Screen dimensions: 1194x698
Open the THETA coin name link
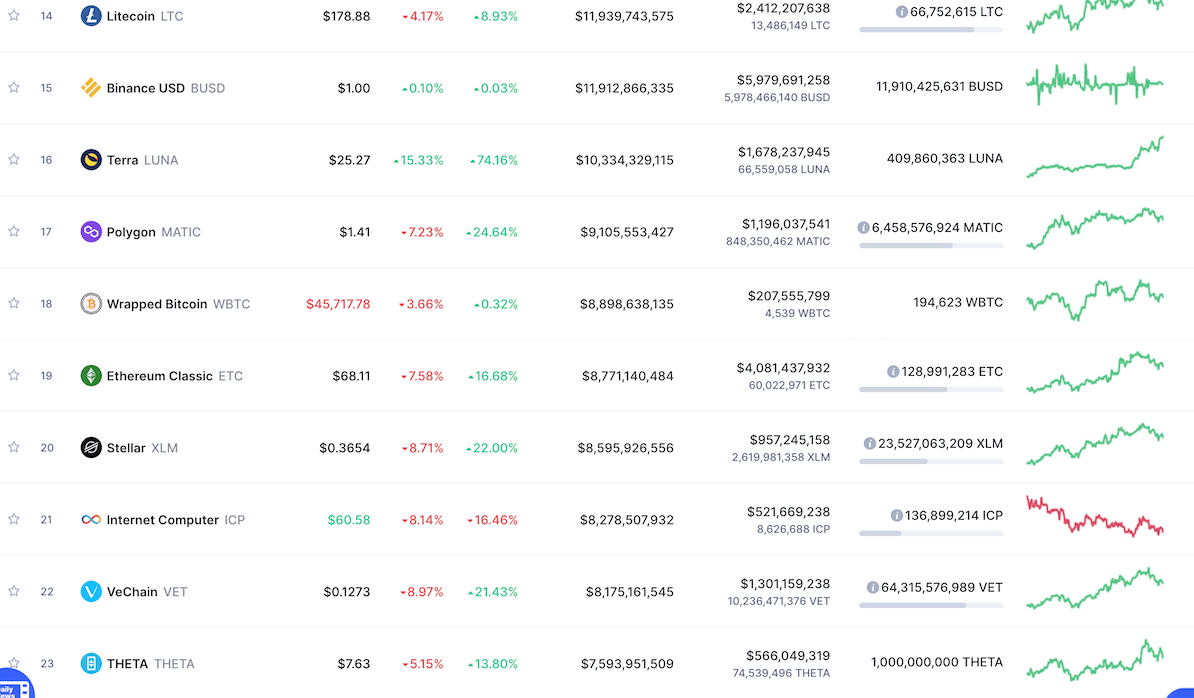coord(127,664)
